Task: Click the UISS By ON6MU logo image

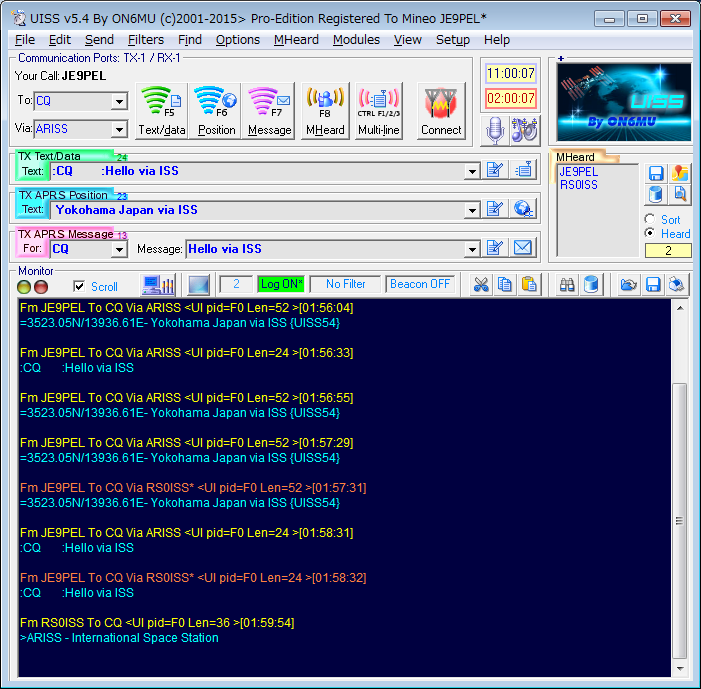Action: (x=624, y=102)
